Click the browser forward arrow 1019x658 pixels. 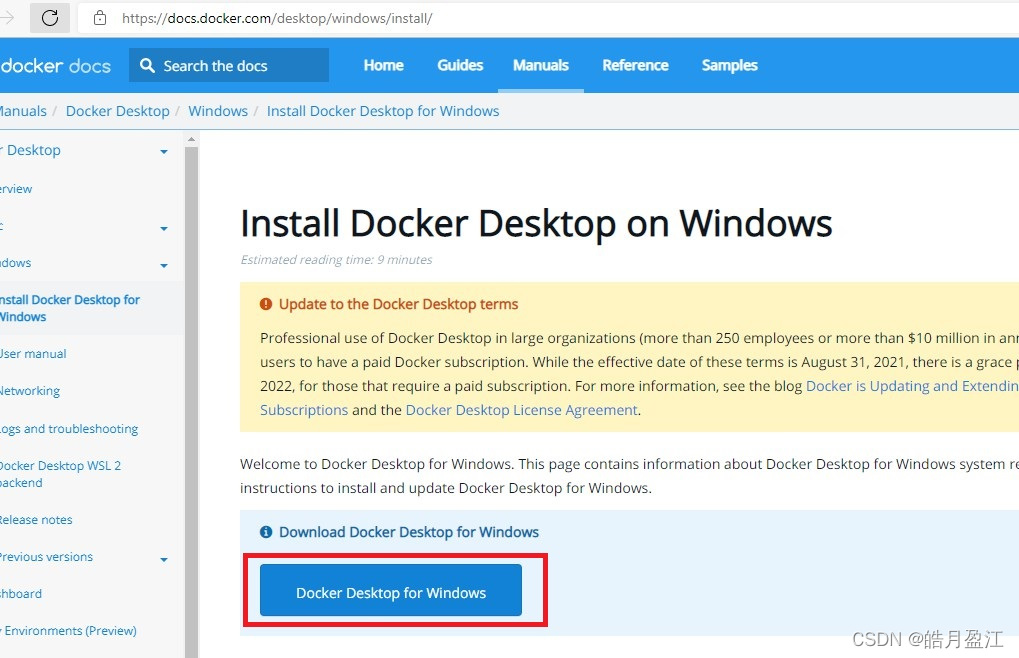[x=9, y=18]
